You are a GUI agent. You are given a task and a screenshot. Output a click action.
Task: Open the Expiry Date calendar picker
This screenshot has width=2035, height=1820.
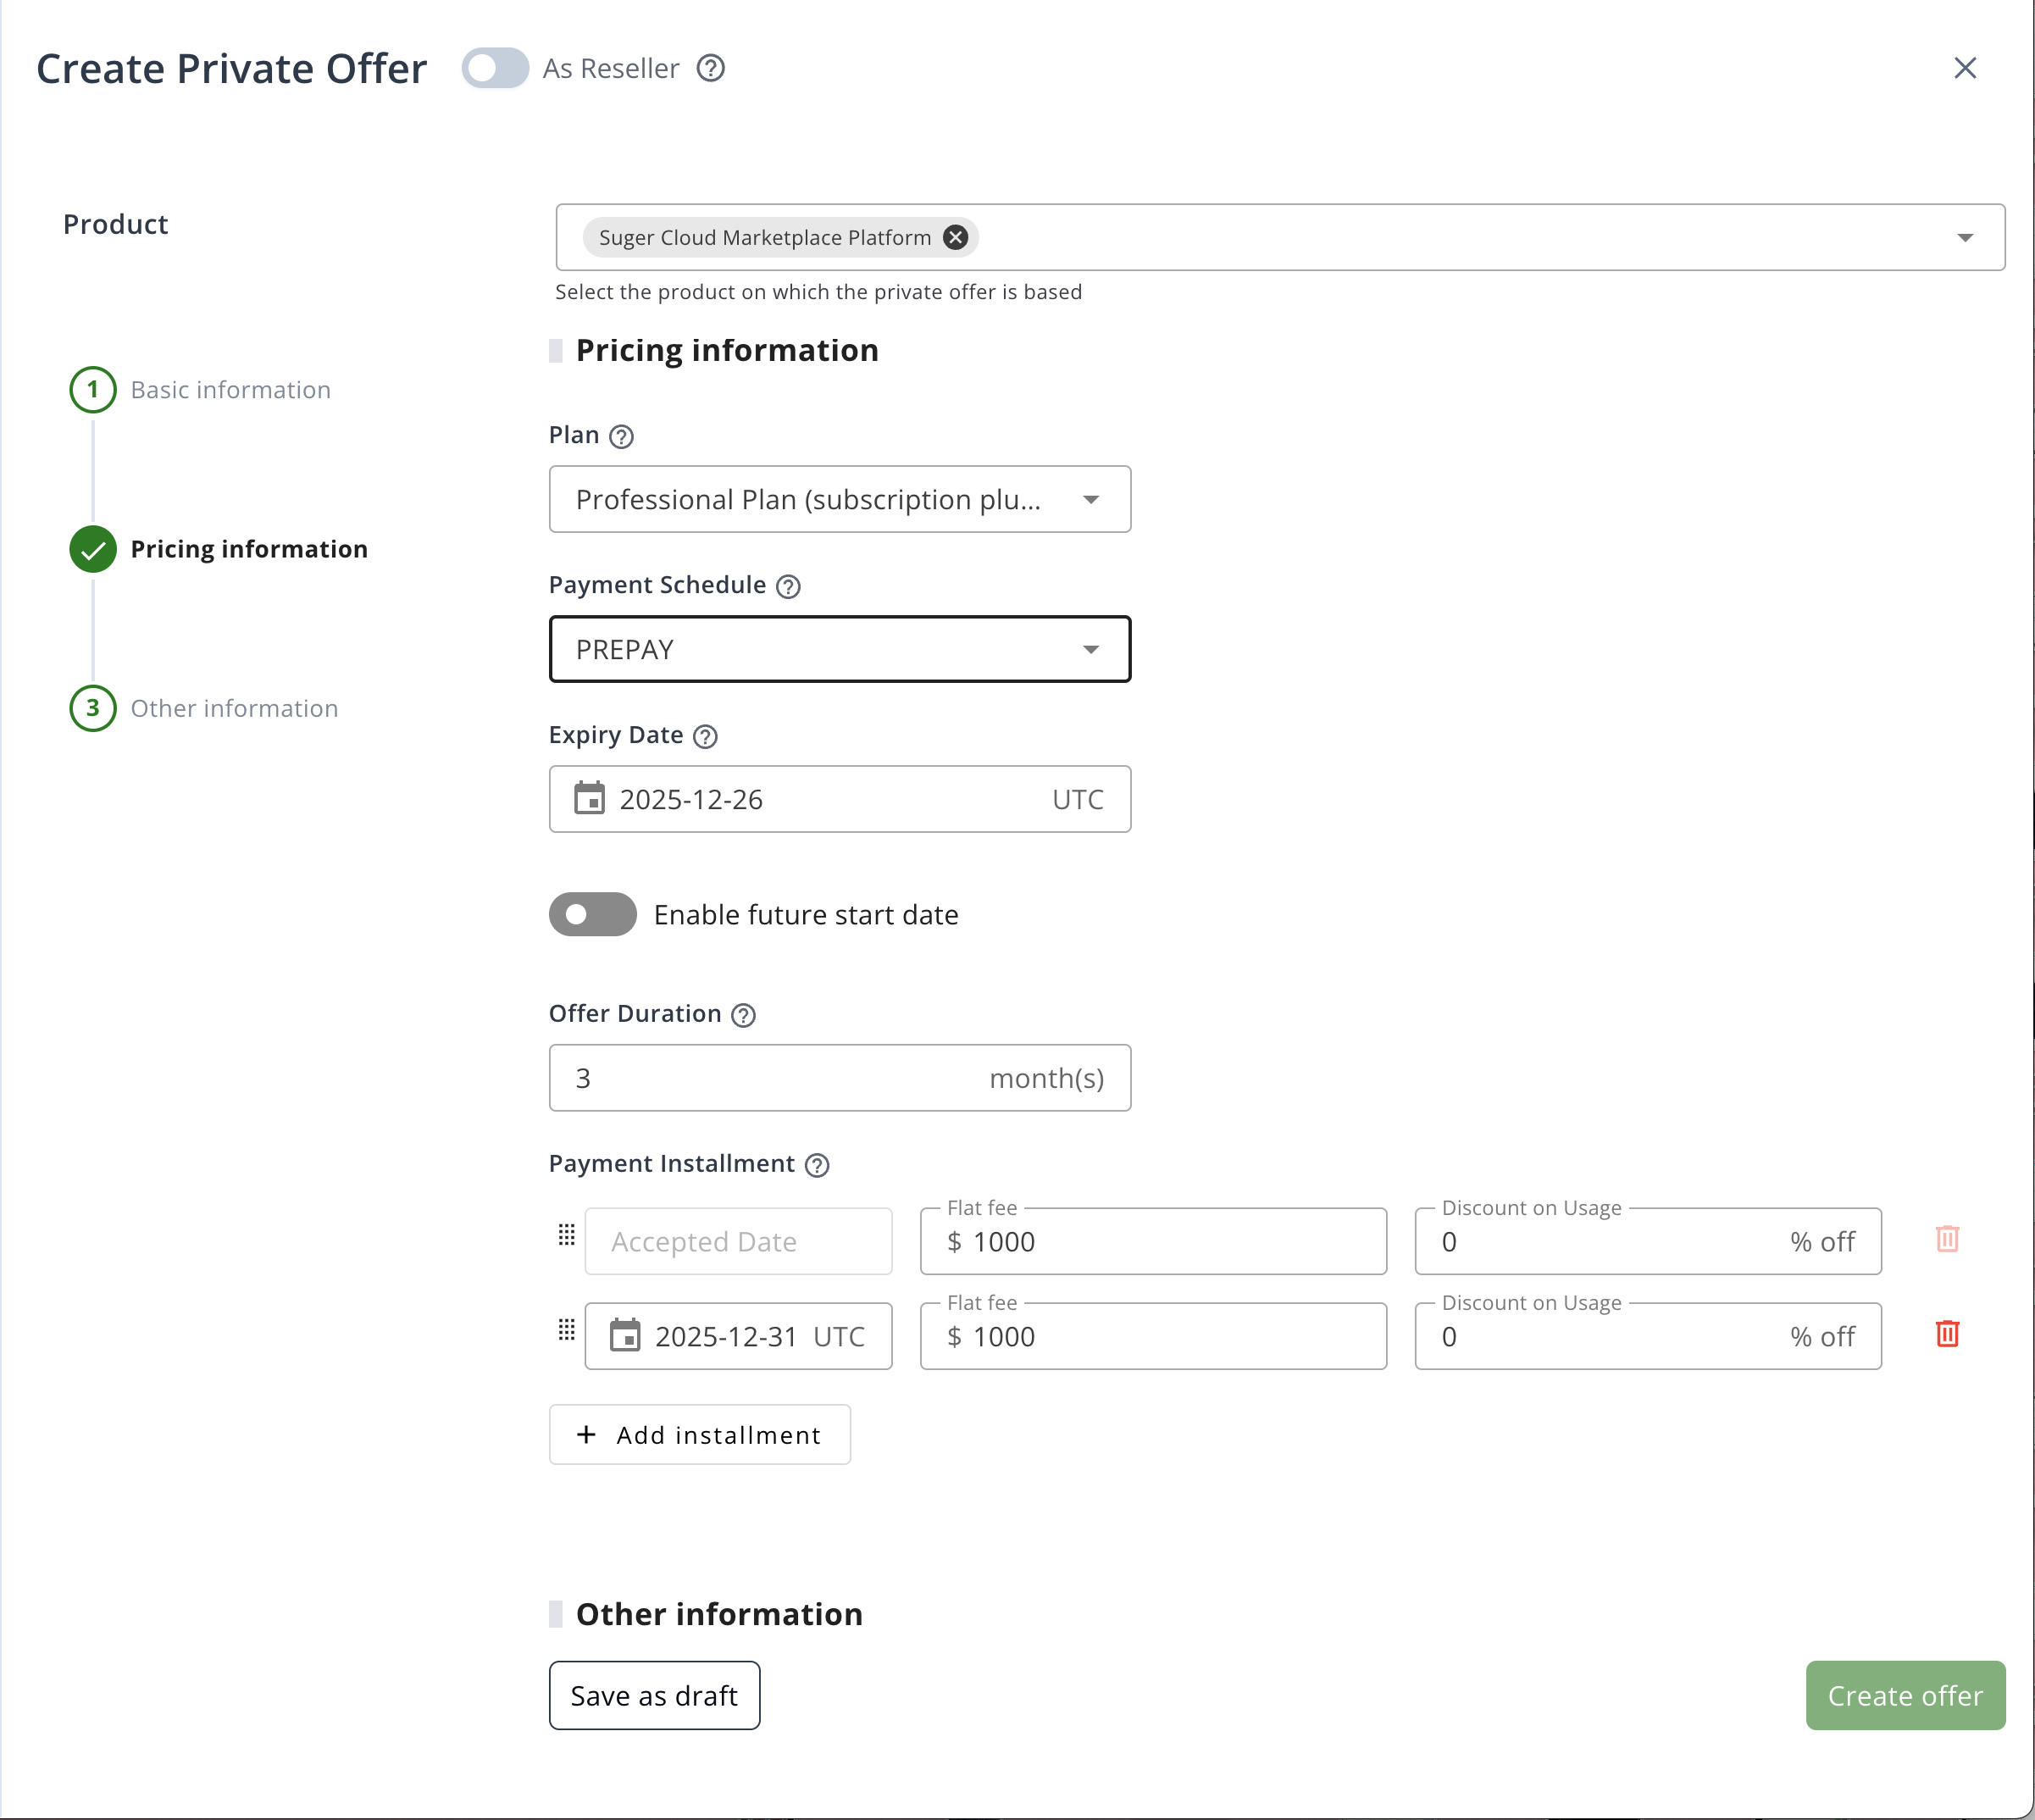(x=590, y=798)
